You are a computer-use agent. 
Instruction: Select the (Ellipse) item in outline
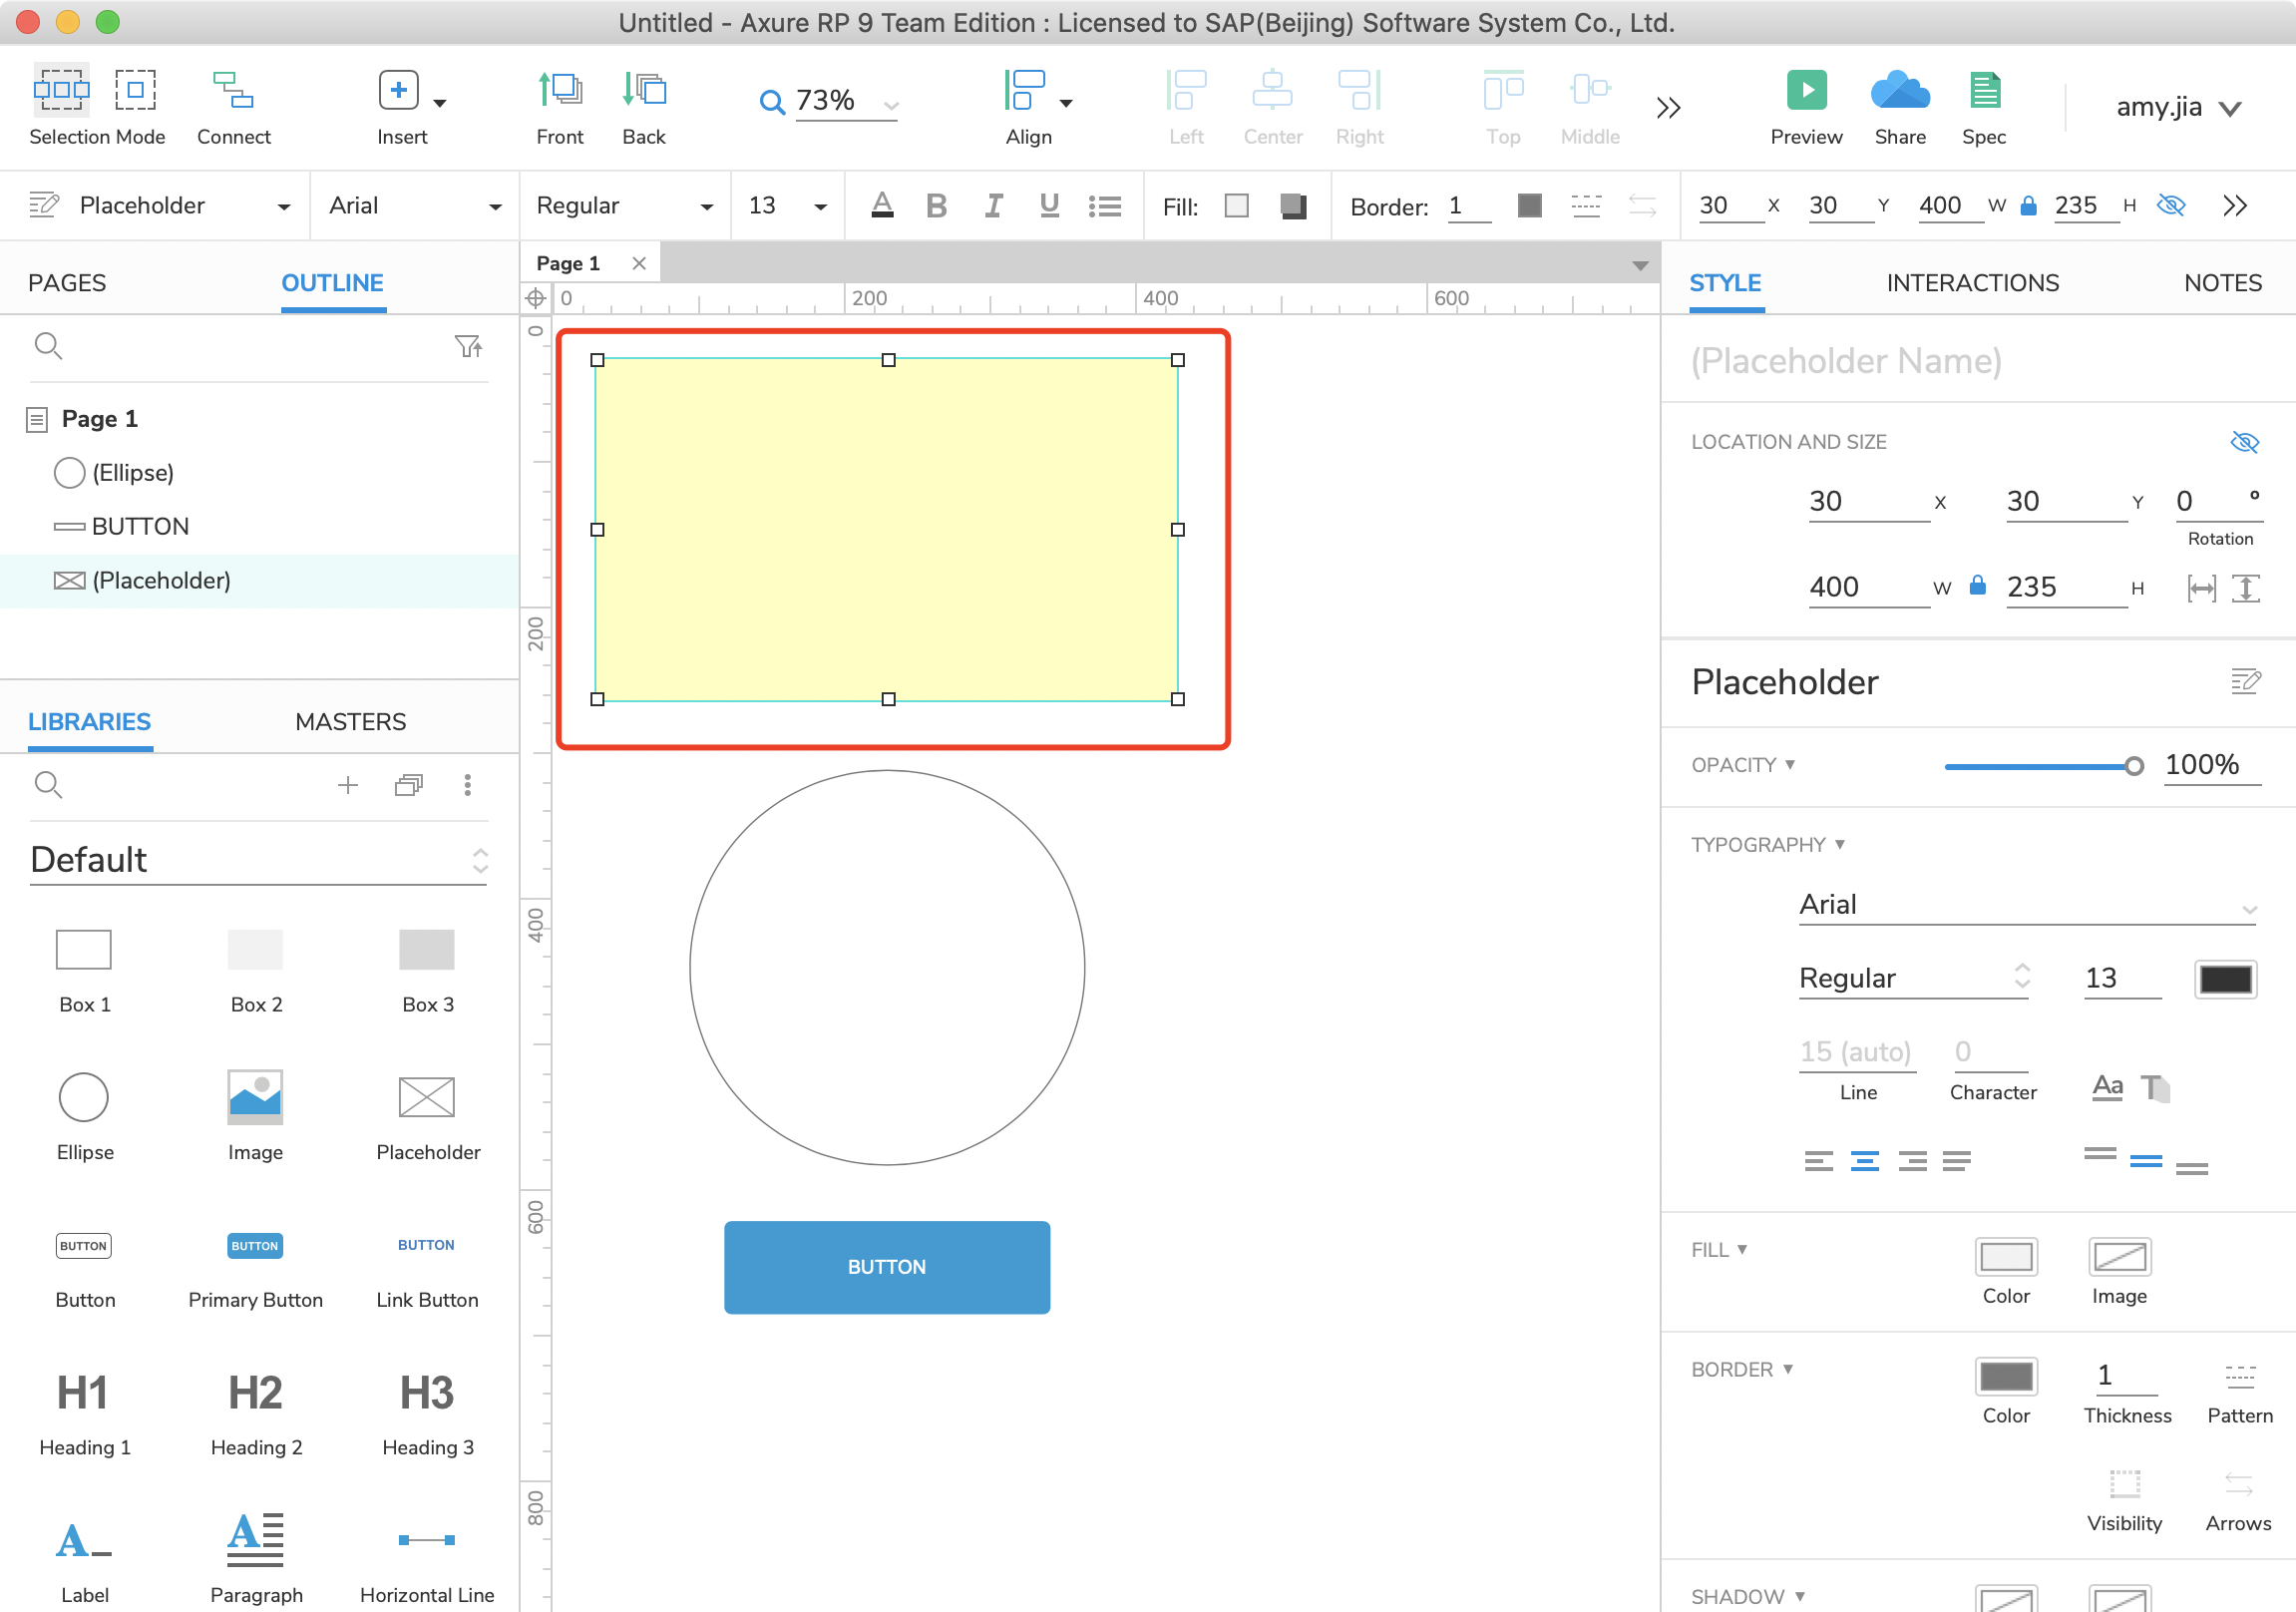[133, 473]
